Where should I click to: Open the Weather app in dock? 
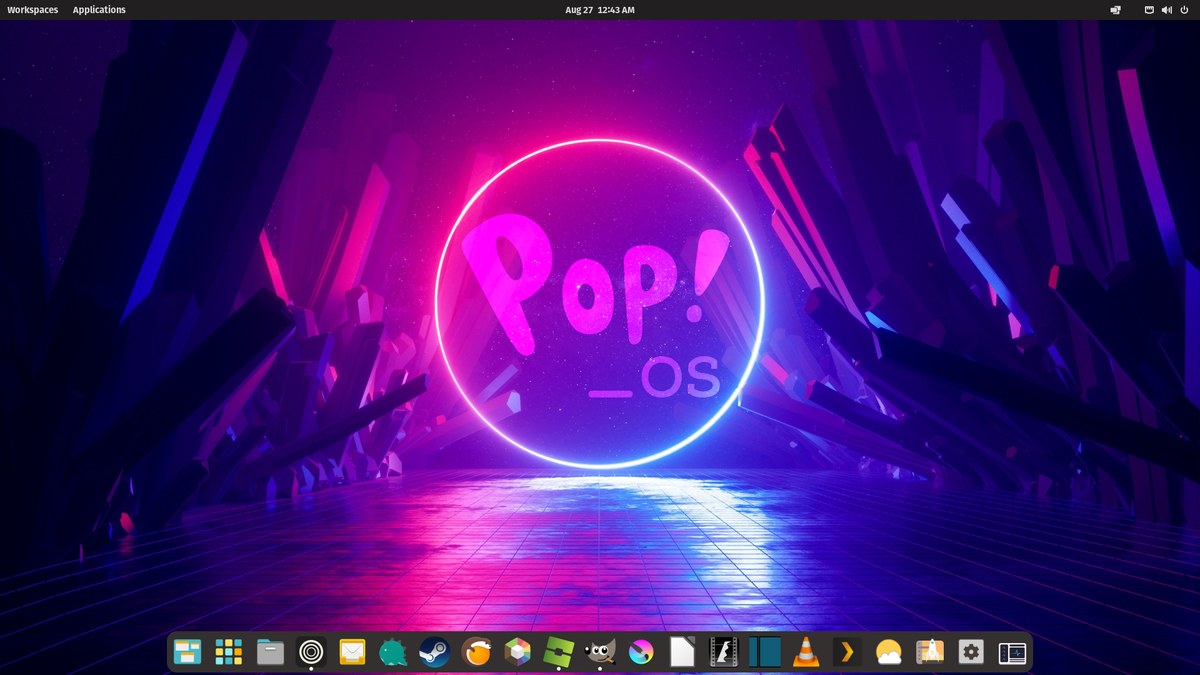click(x=888, y=653)
